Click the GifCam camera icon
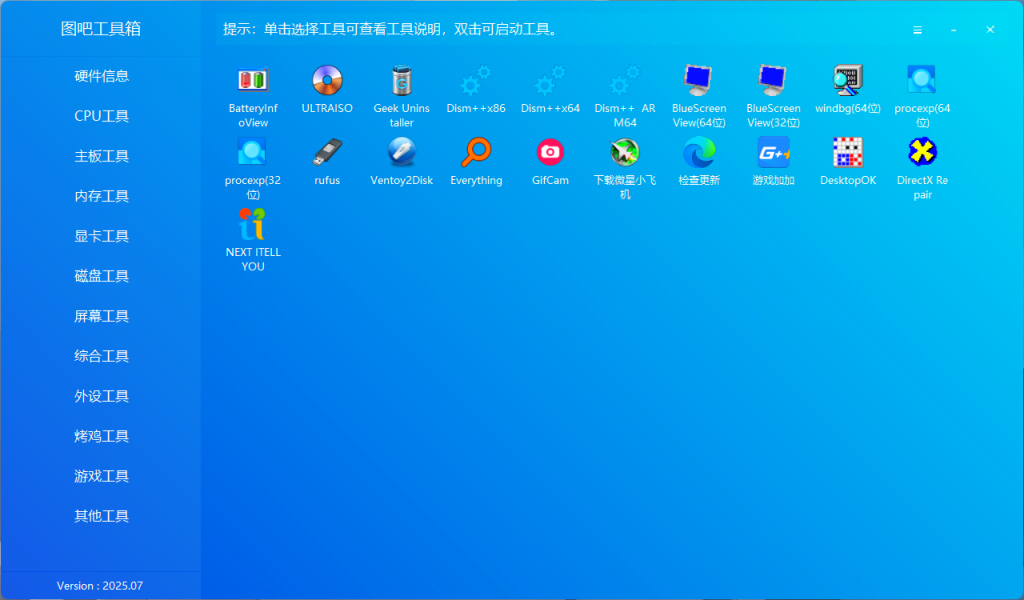The width and height of the screenshot is (1024, 600). [x=550, y=152]
